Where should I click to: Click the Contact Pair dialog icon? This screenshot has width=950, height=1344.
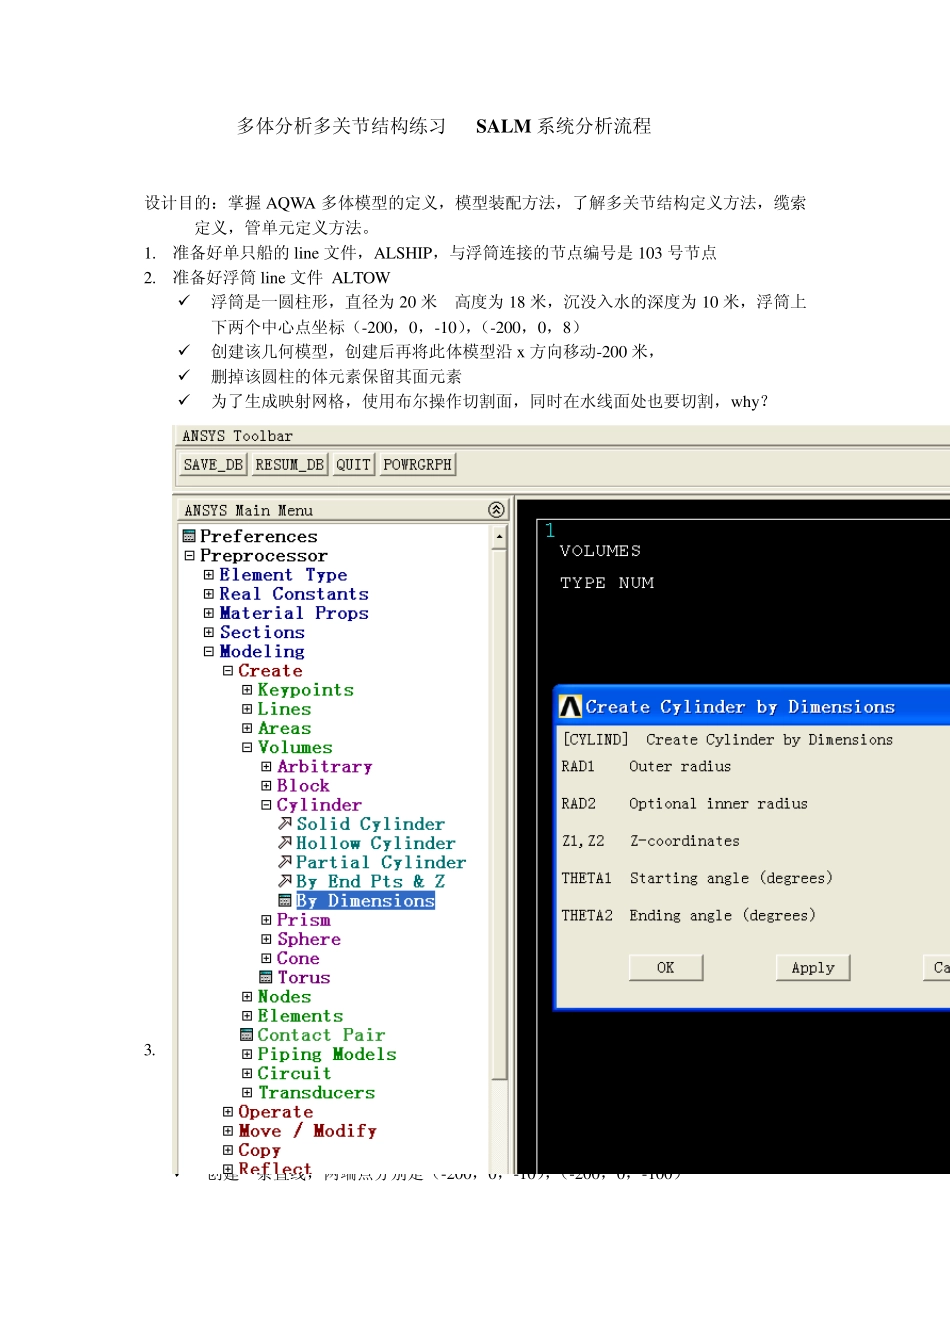coord(247,1035)
